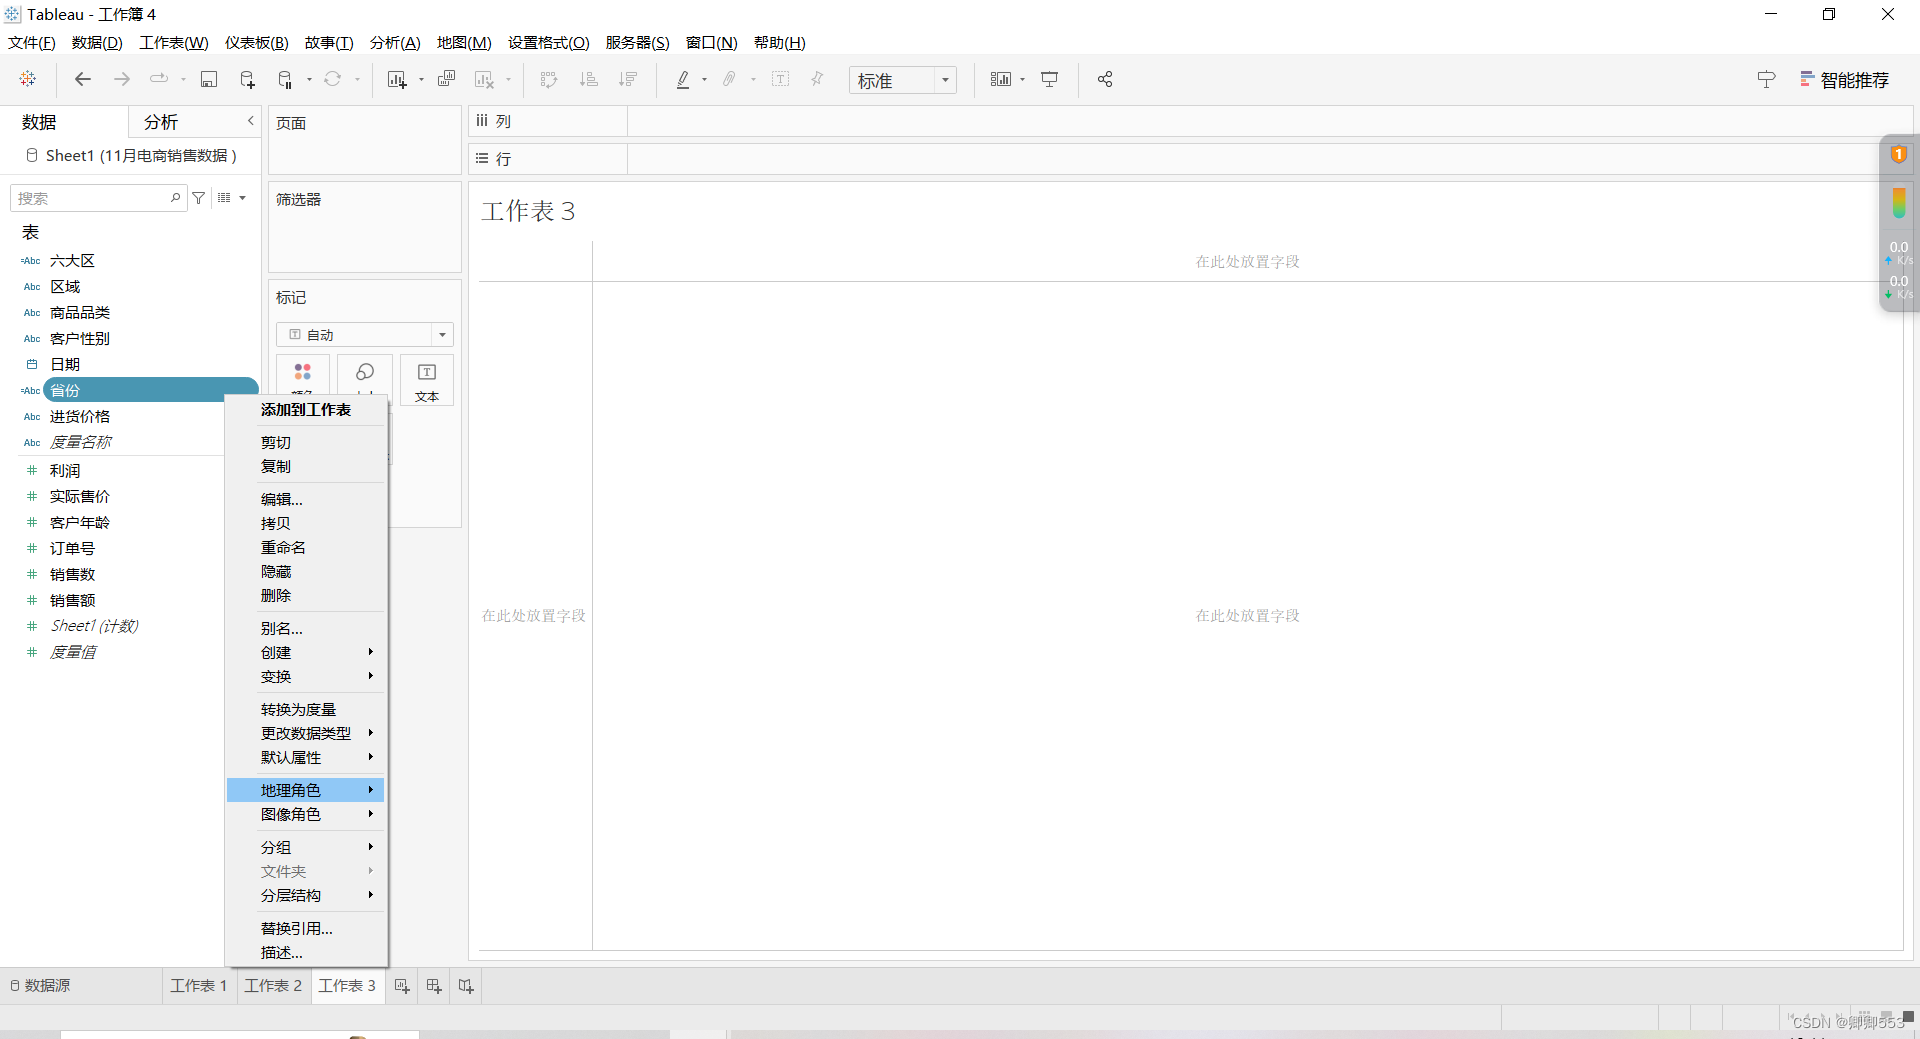This screenshot has width=1920, height=1039.
Task: Select the 利润 measure field
Action: tap(65, 471)
